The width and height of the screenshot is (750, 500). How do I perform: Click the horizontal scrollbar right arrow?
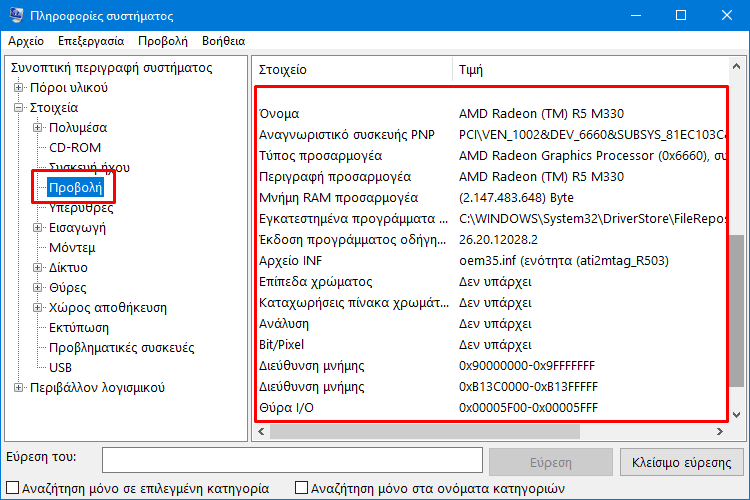point(720,432)
